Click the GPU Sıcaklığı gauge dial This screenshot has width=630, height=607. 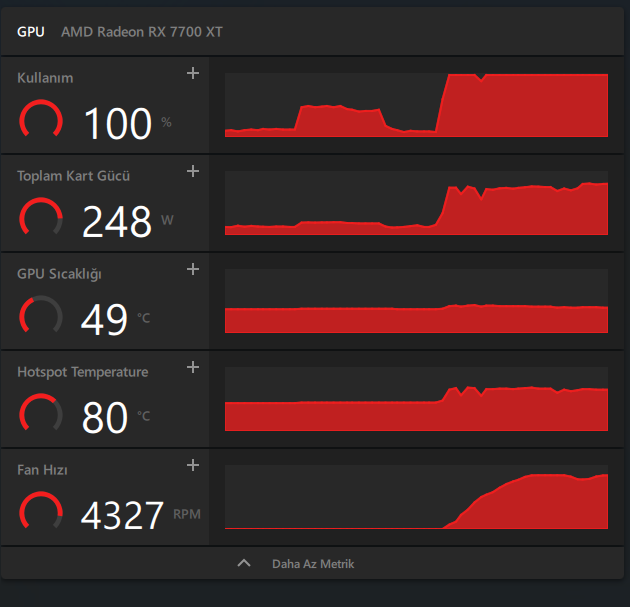(41, 316)
